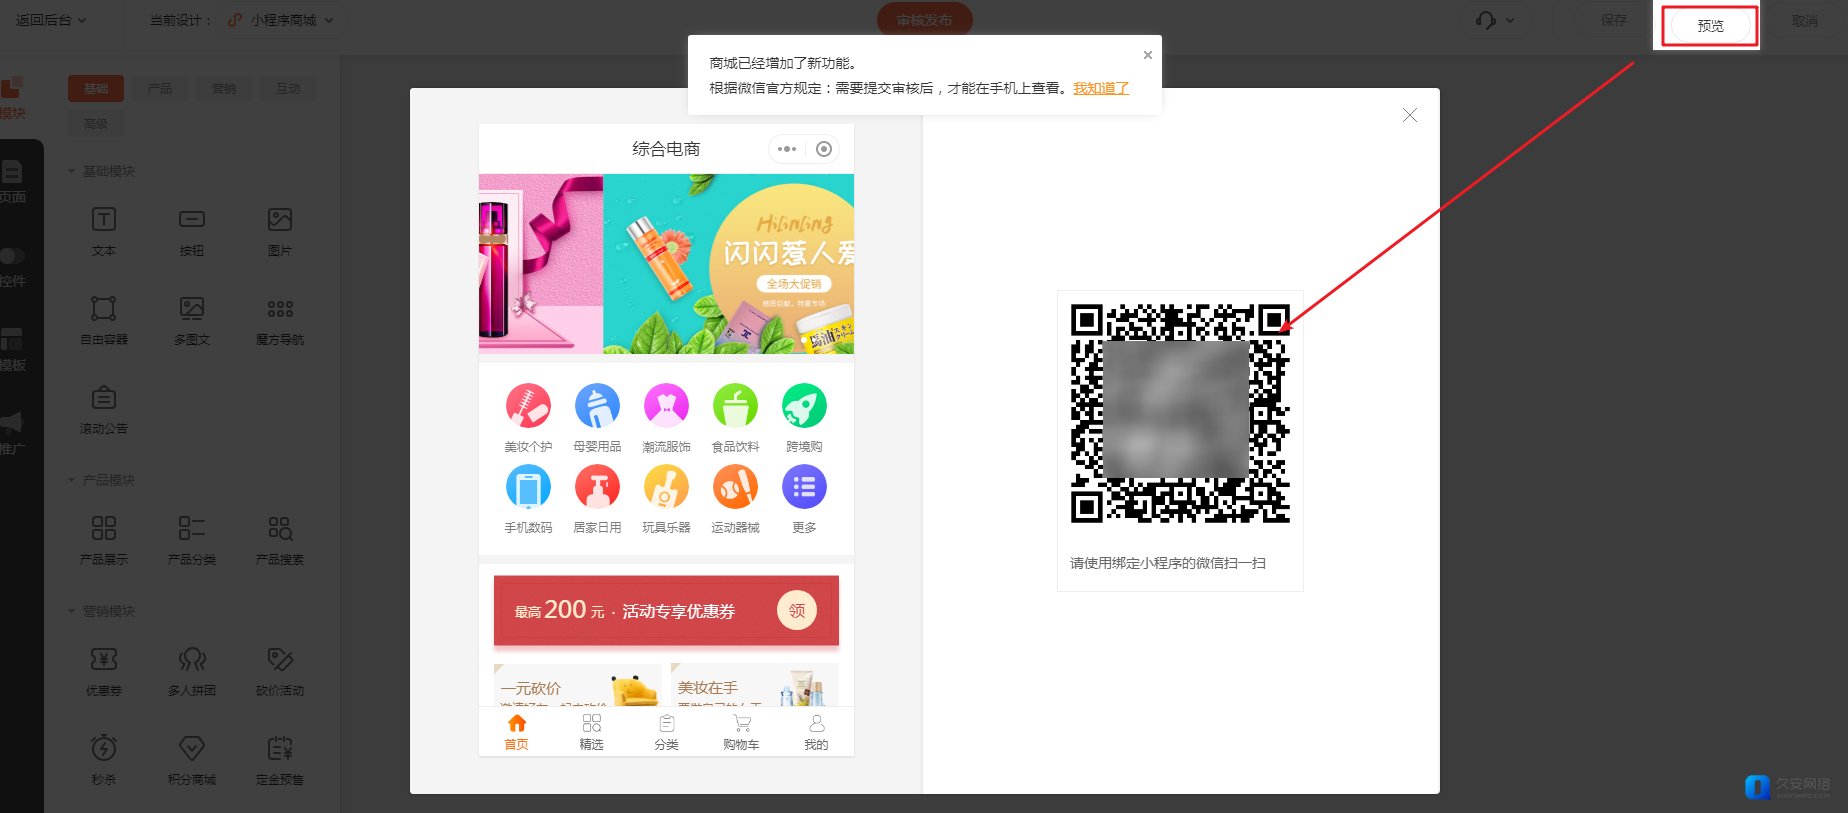The height and width of the screenshot is (813, 1848).
Task: Click the 美妆个护 category icon
Action: pyautogui.click(x=528, y=406)
